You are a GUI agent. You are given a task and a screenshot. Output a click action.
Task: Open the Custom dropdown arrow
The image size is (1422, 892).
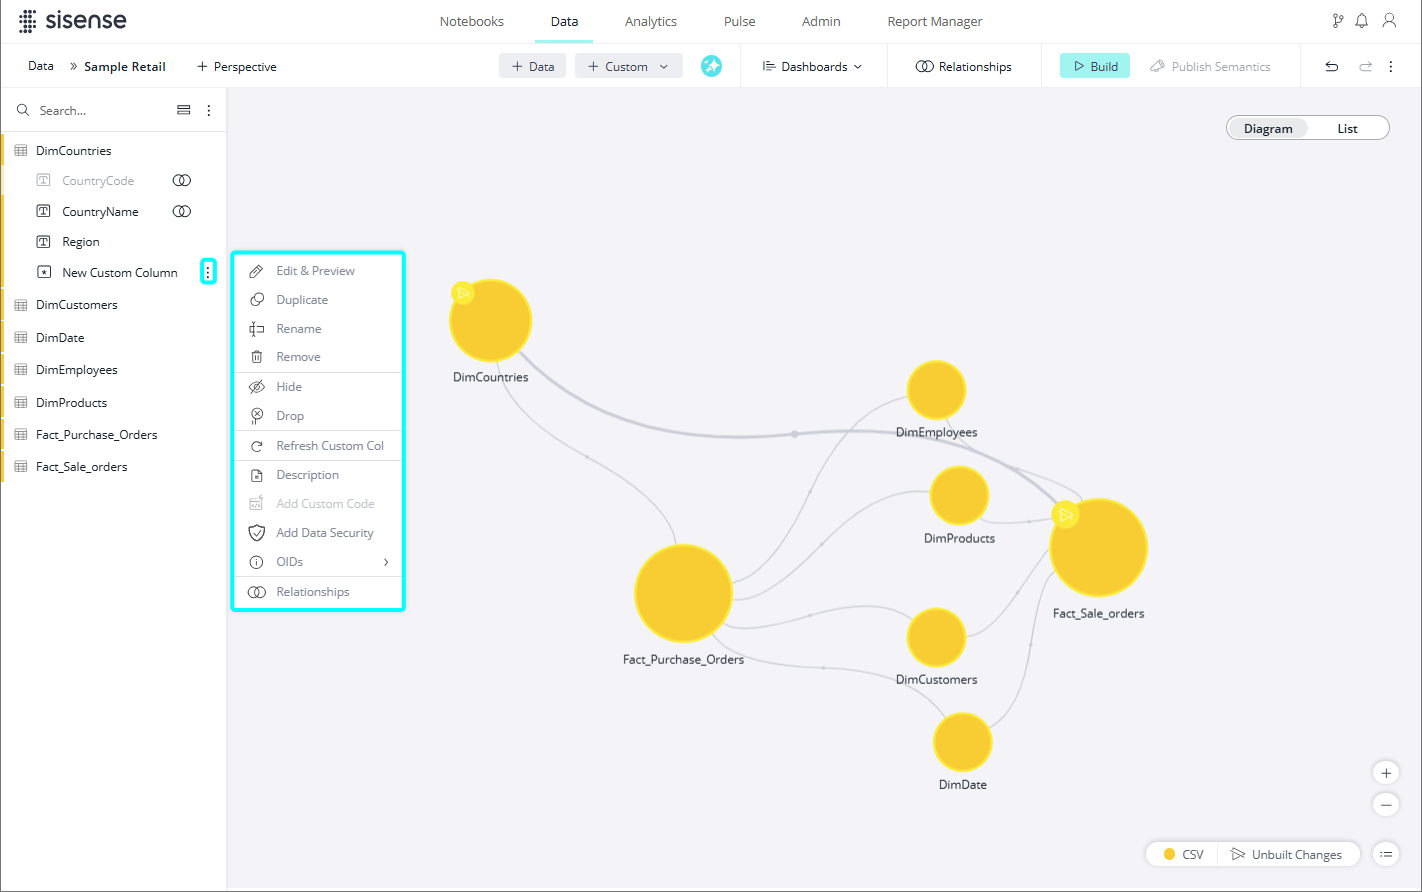click(664, 67)
